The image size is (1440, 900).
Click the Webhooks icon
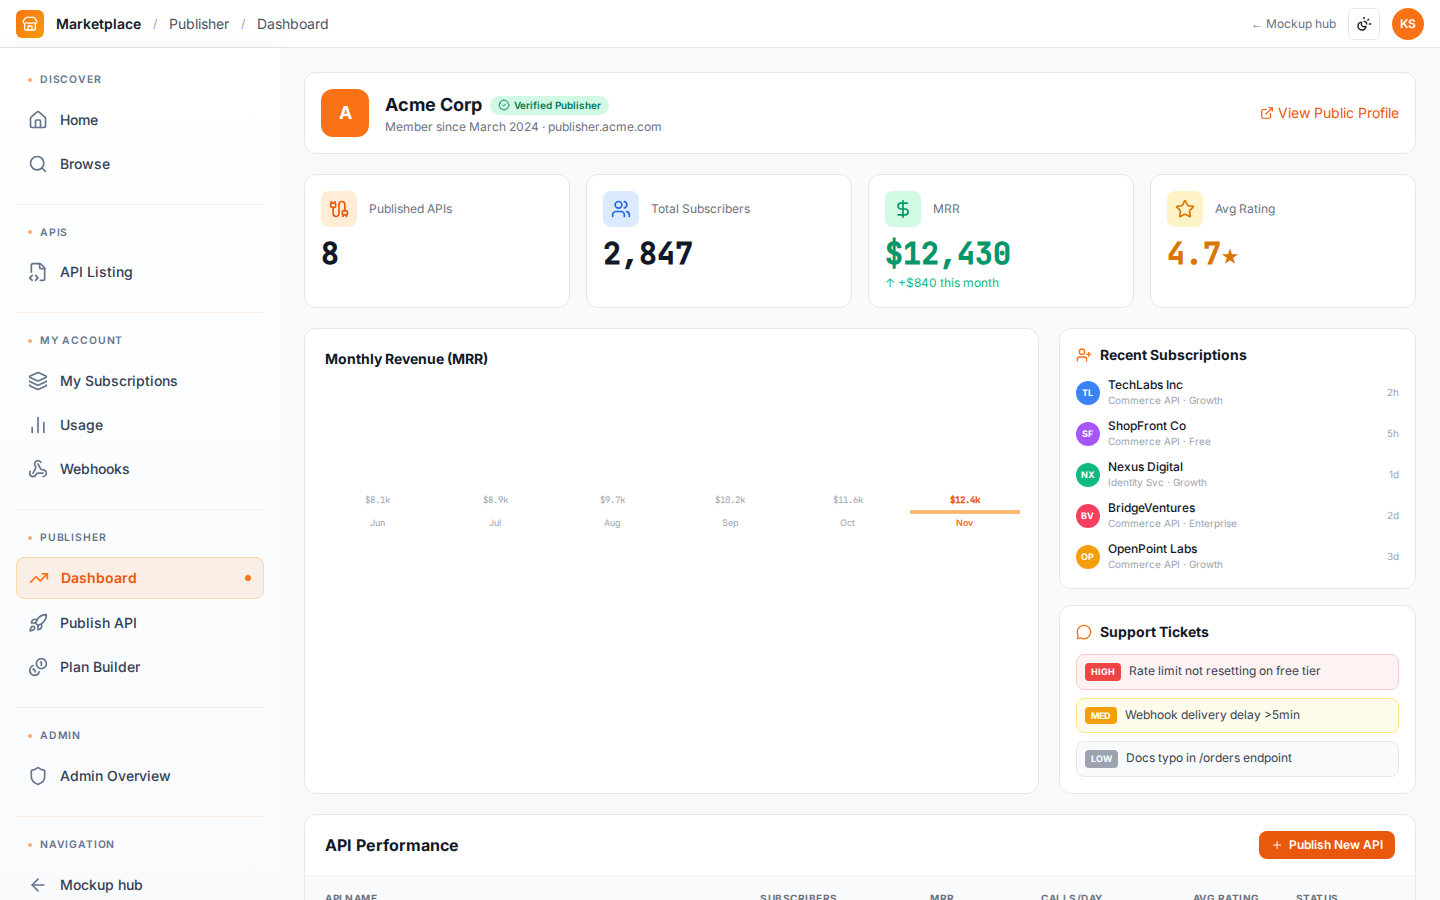point(38,469)
